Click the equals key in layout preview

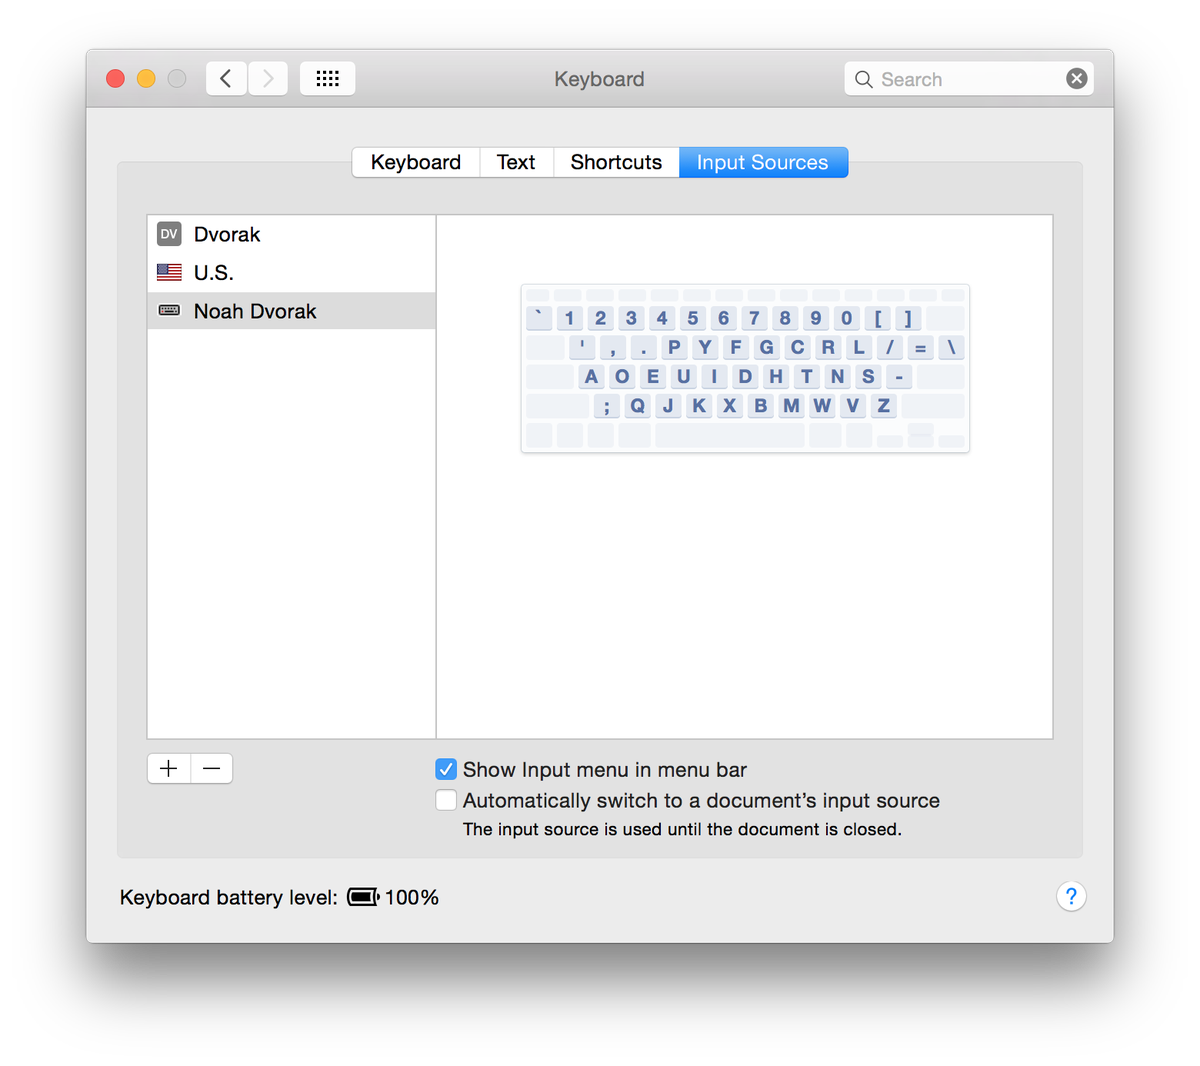point(920,347)
